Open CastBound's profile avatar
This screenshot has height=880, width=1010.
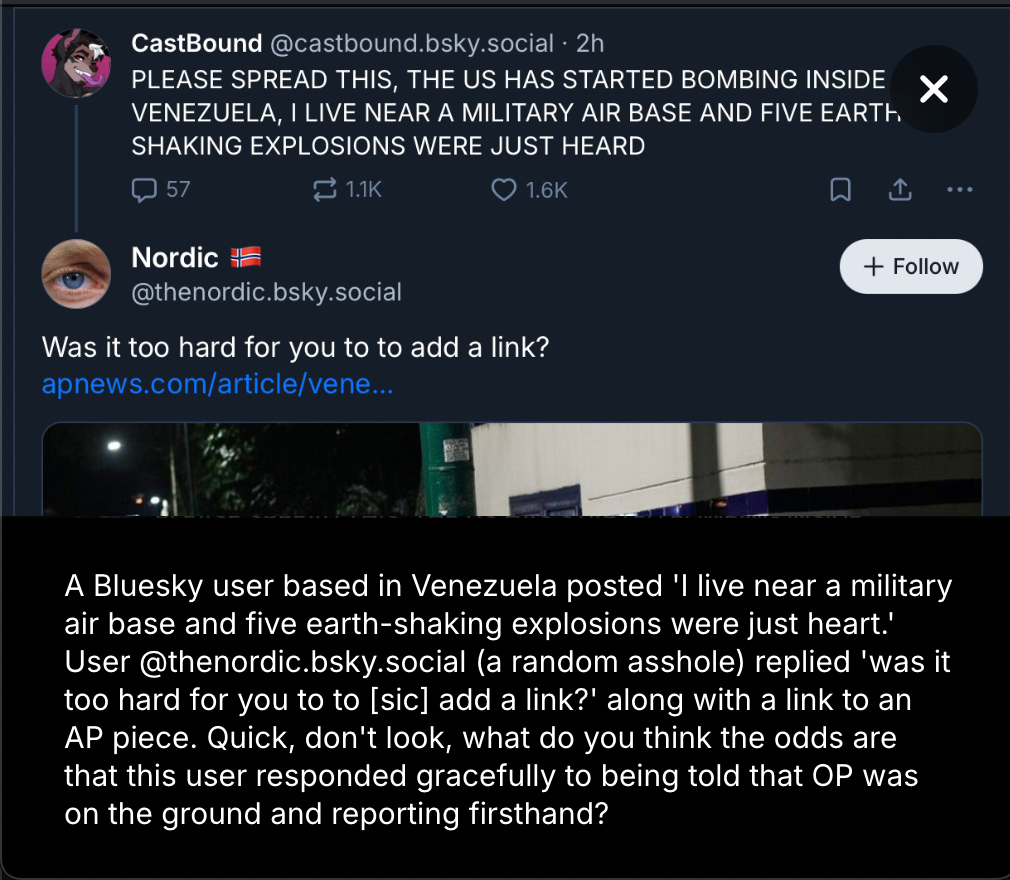coord(76,63)
